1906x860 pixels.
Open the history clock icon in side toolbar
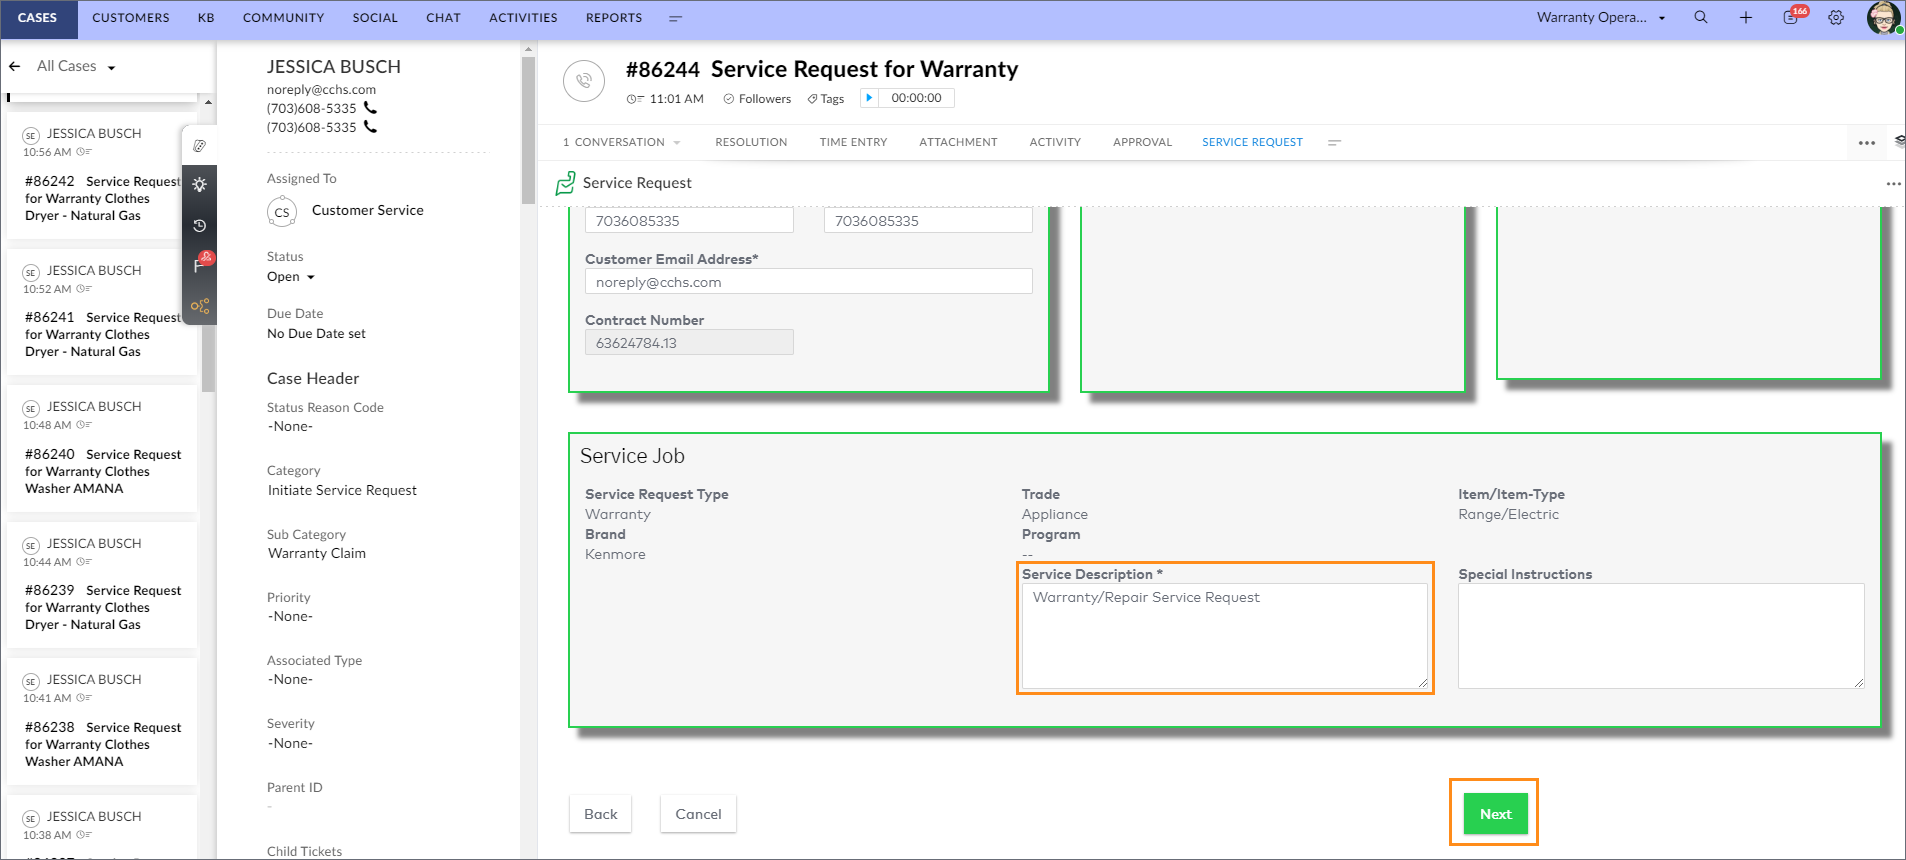pos(200,226)
